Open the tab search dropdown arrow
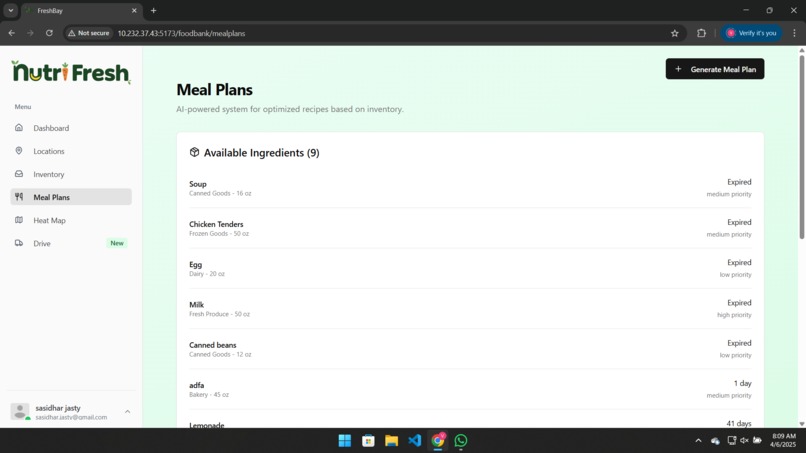This screenshot has height=453, width=806. [10, 10]
